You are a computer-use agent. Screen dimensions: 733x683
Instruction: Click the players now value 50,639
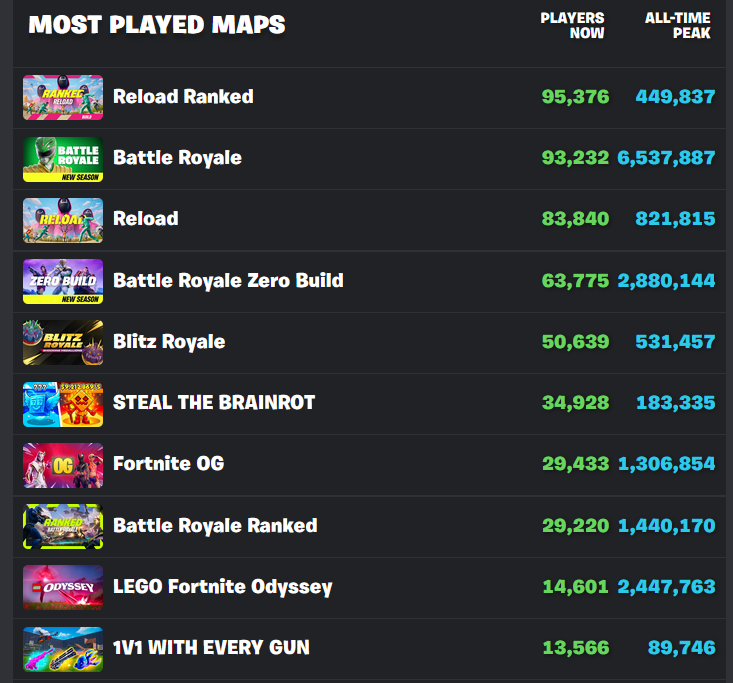[575, 342]
